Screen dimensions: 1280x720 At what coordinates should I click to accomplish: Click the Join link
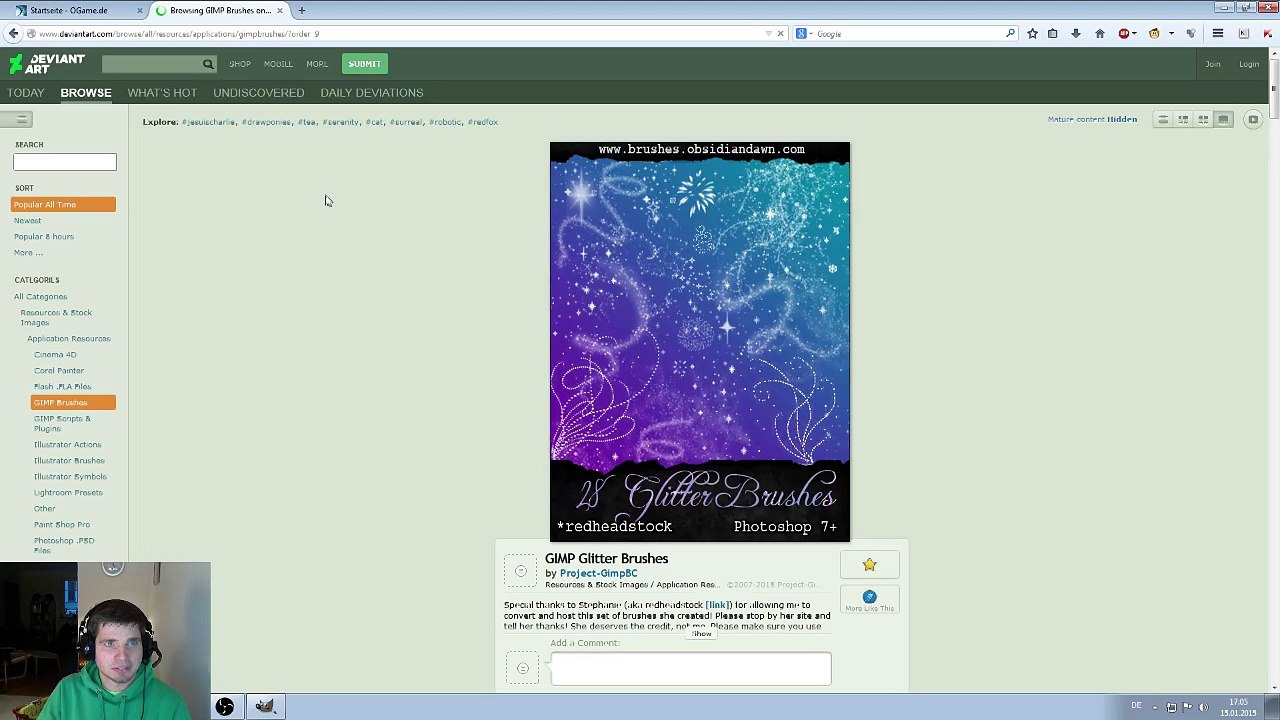click(1213, 64)
